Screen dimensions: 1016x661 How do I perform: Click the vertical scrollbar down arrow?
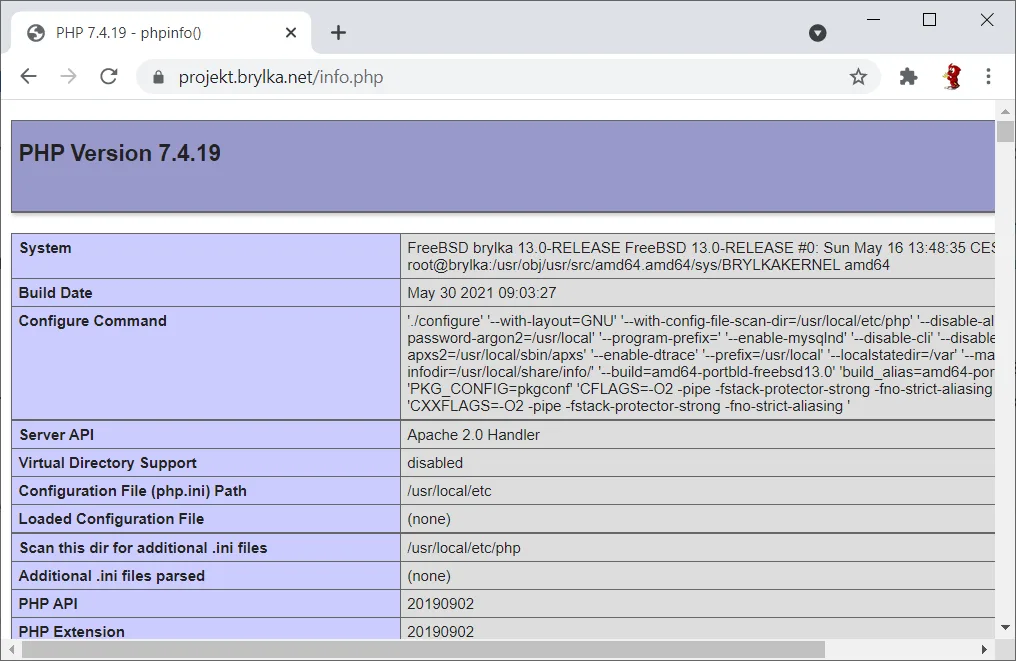click(x=1005, y=627)
